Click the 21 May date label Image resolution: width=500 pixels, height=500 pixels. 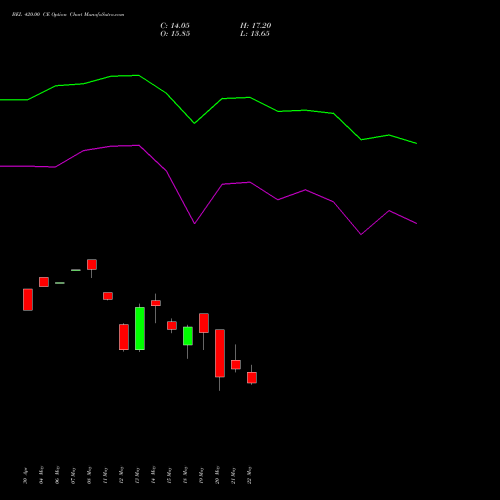coord(233,475)
